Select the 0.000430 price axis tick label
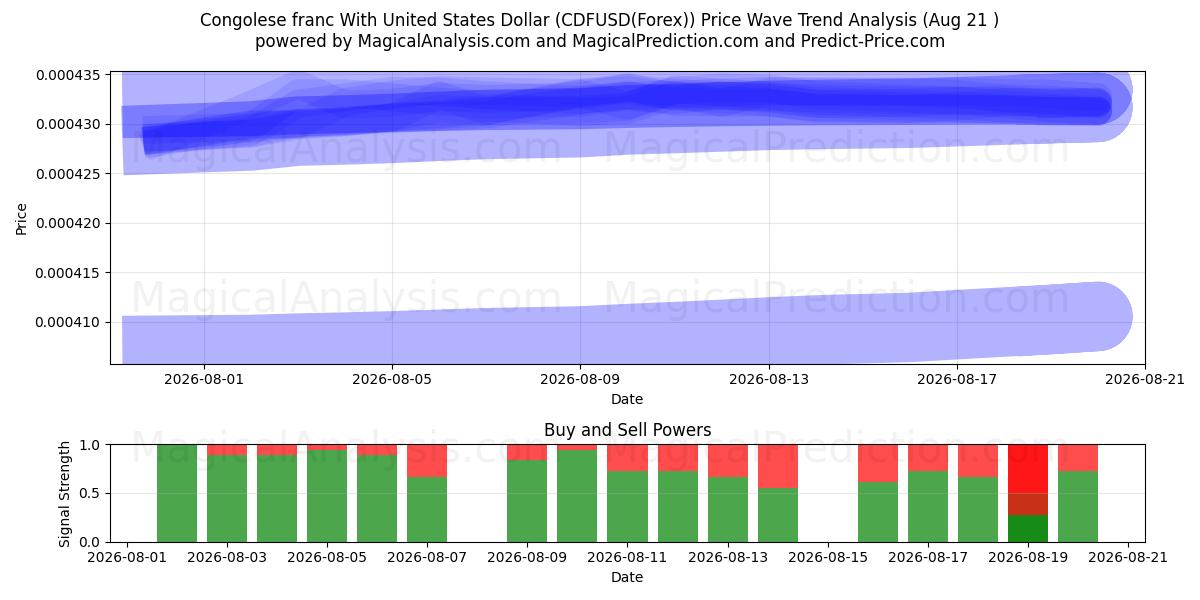Screen dimensions: 1200x600 point(68,125)
